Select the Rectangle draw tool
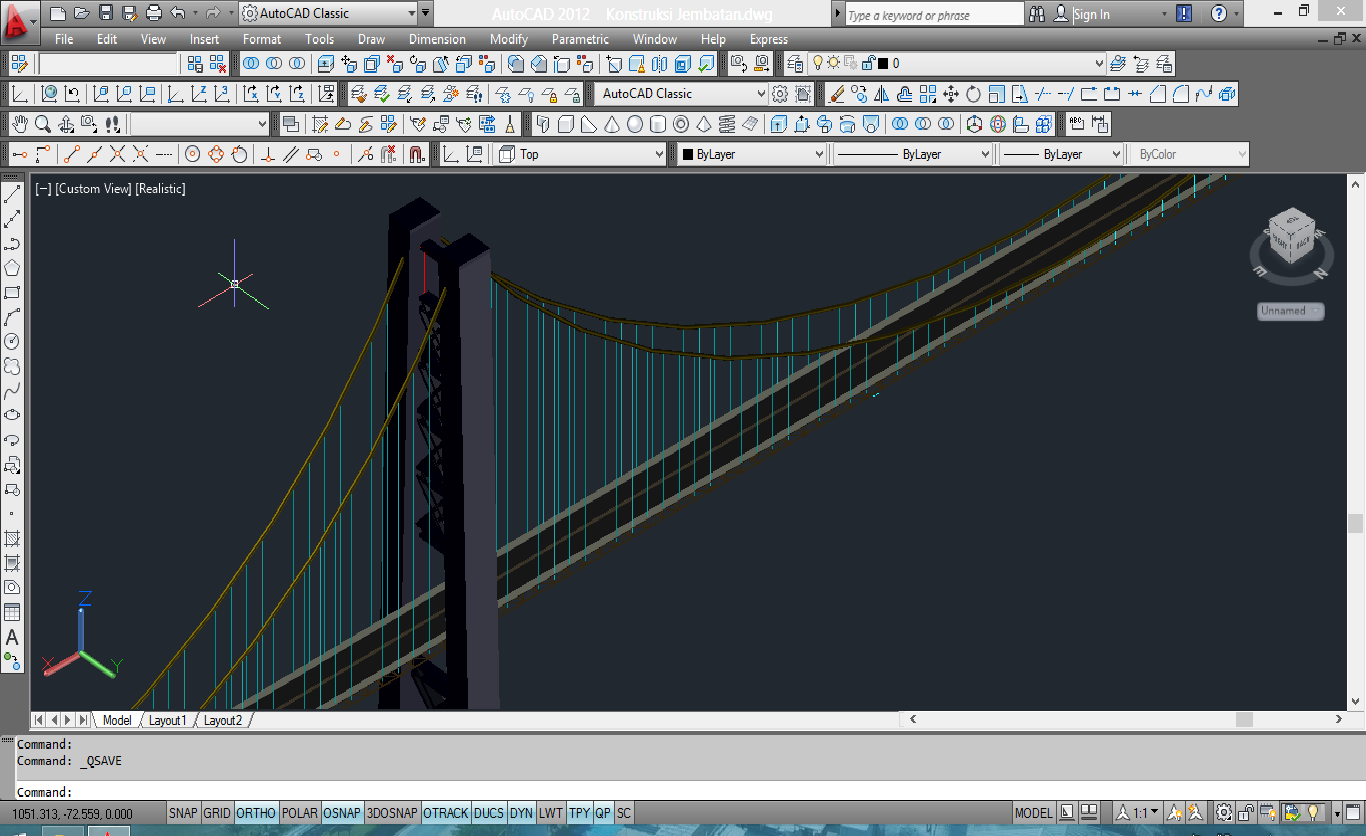 tap(12, 293)
